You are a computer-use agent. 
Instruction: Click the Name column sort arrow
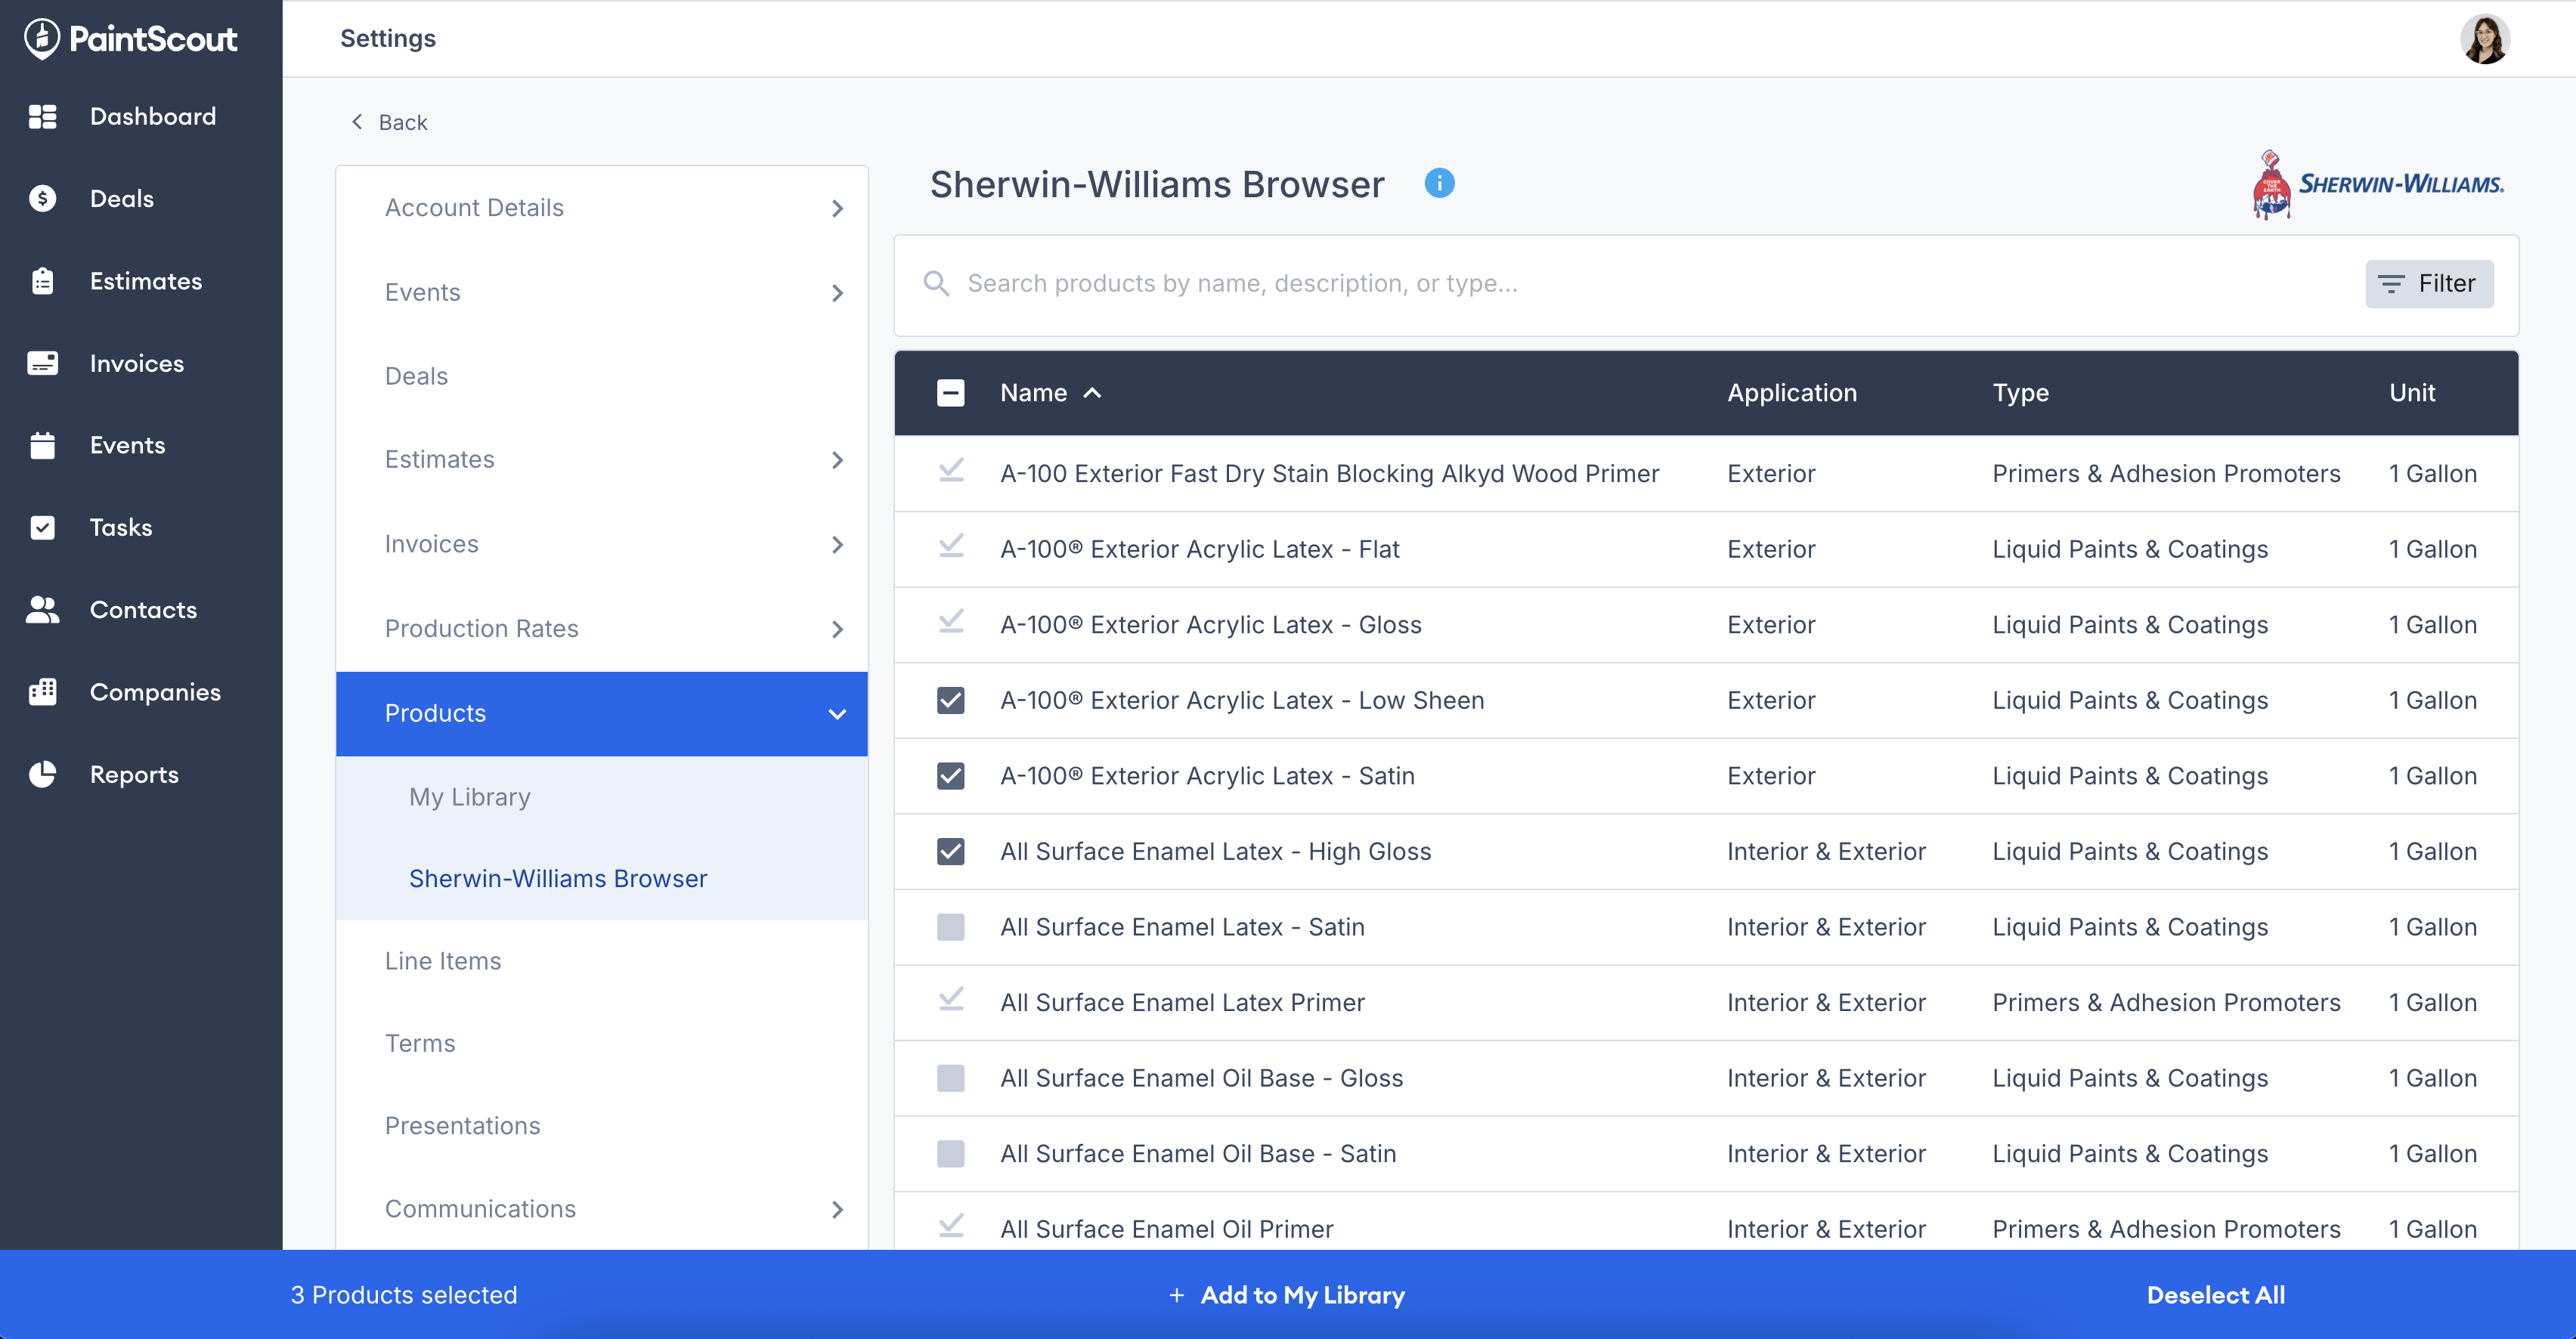(x=1093, y=393)
